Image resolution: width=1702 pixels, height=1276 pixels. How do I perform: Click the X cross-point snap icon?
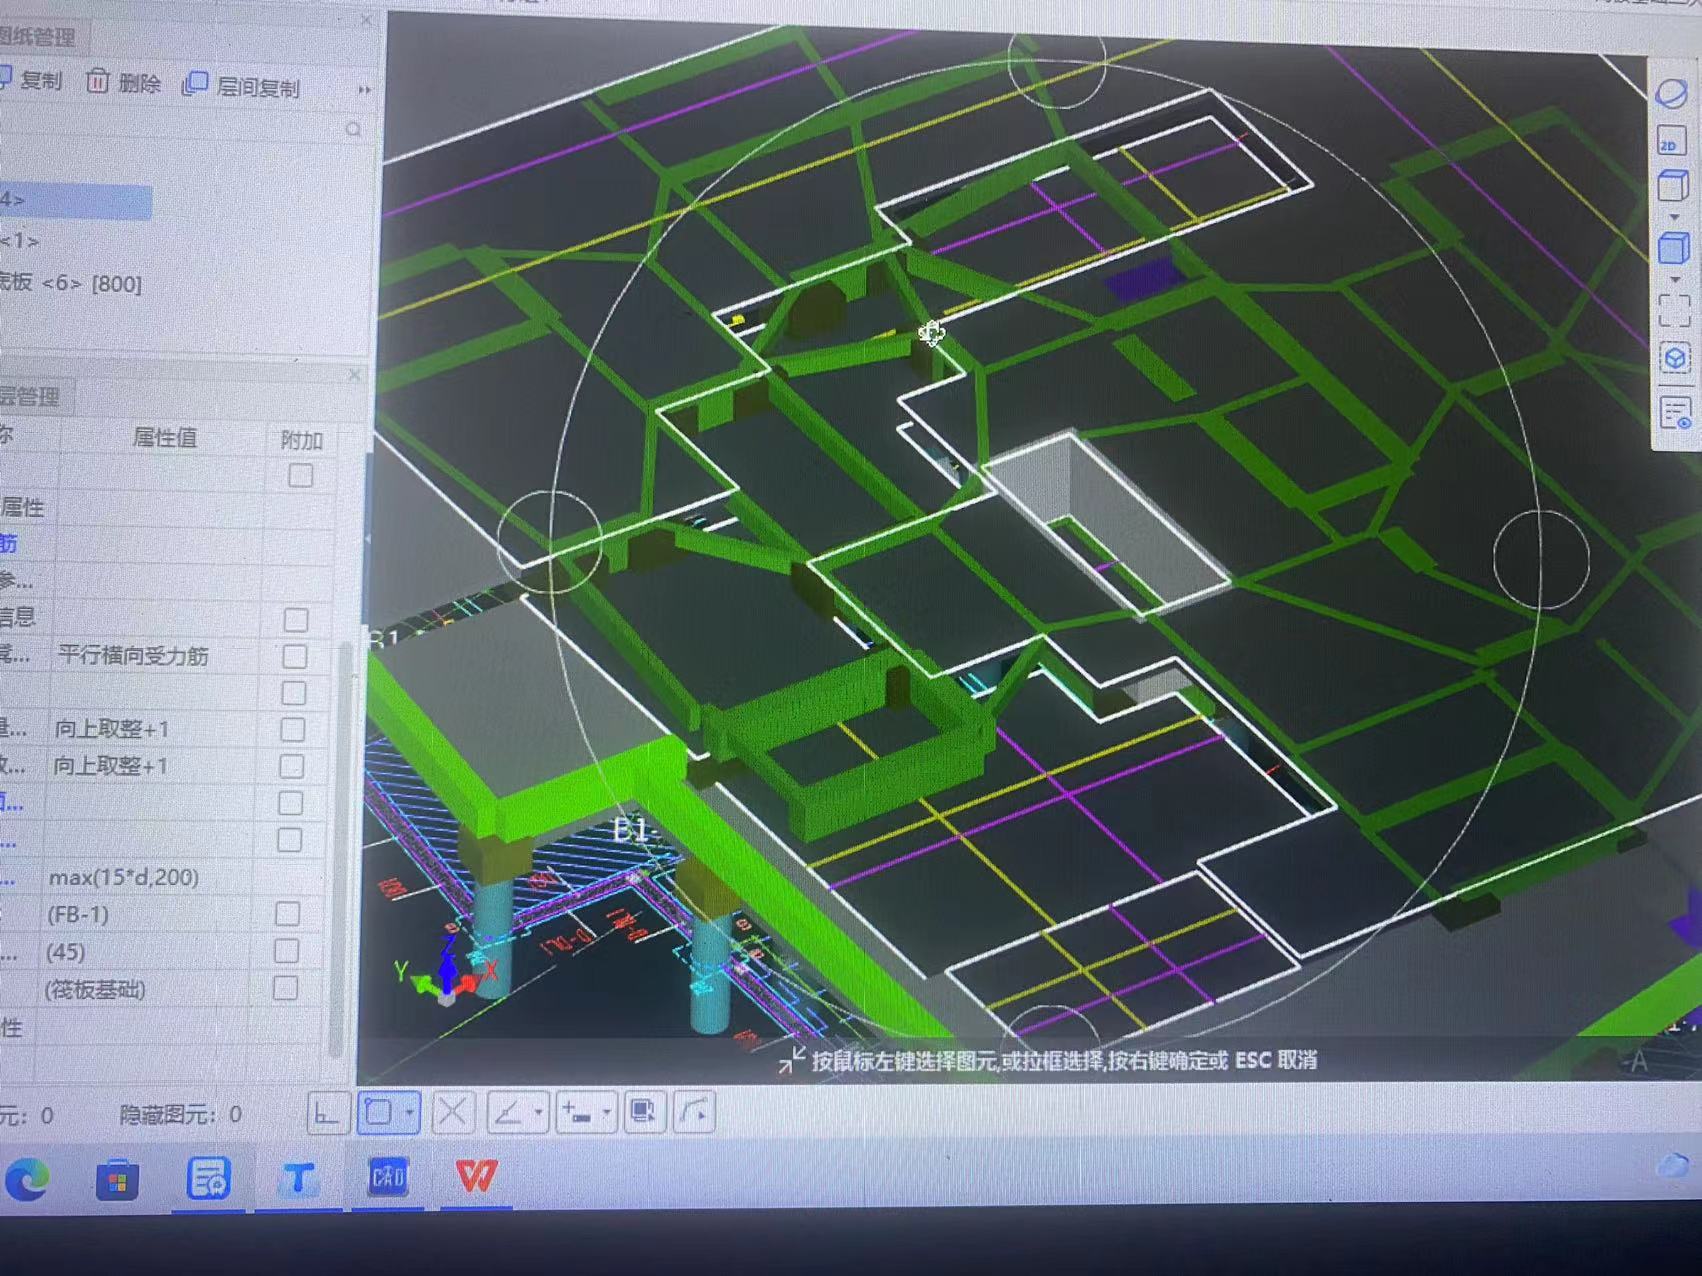(x=452, y=1112)
